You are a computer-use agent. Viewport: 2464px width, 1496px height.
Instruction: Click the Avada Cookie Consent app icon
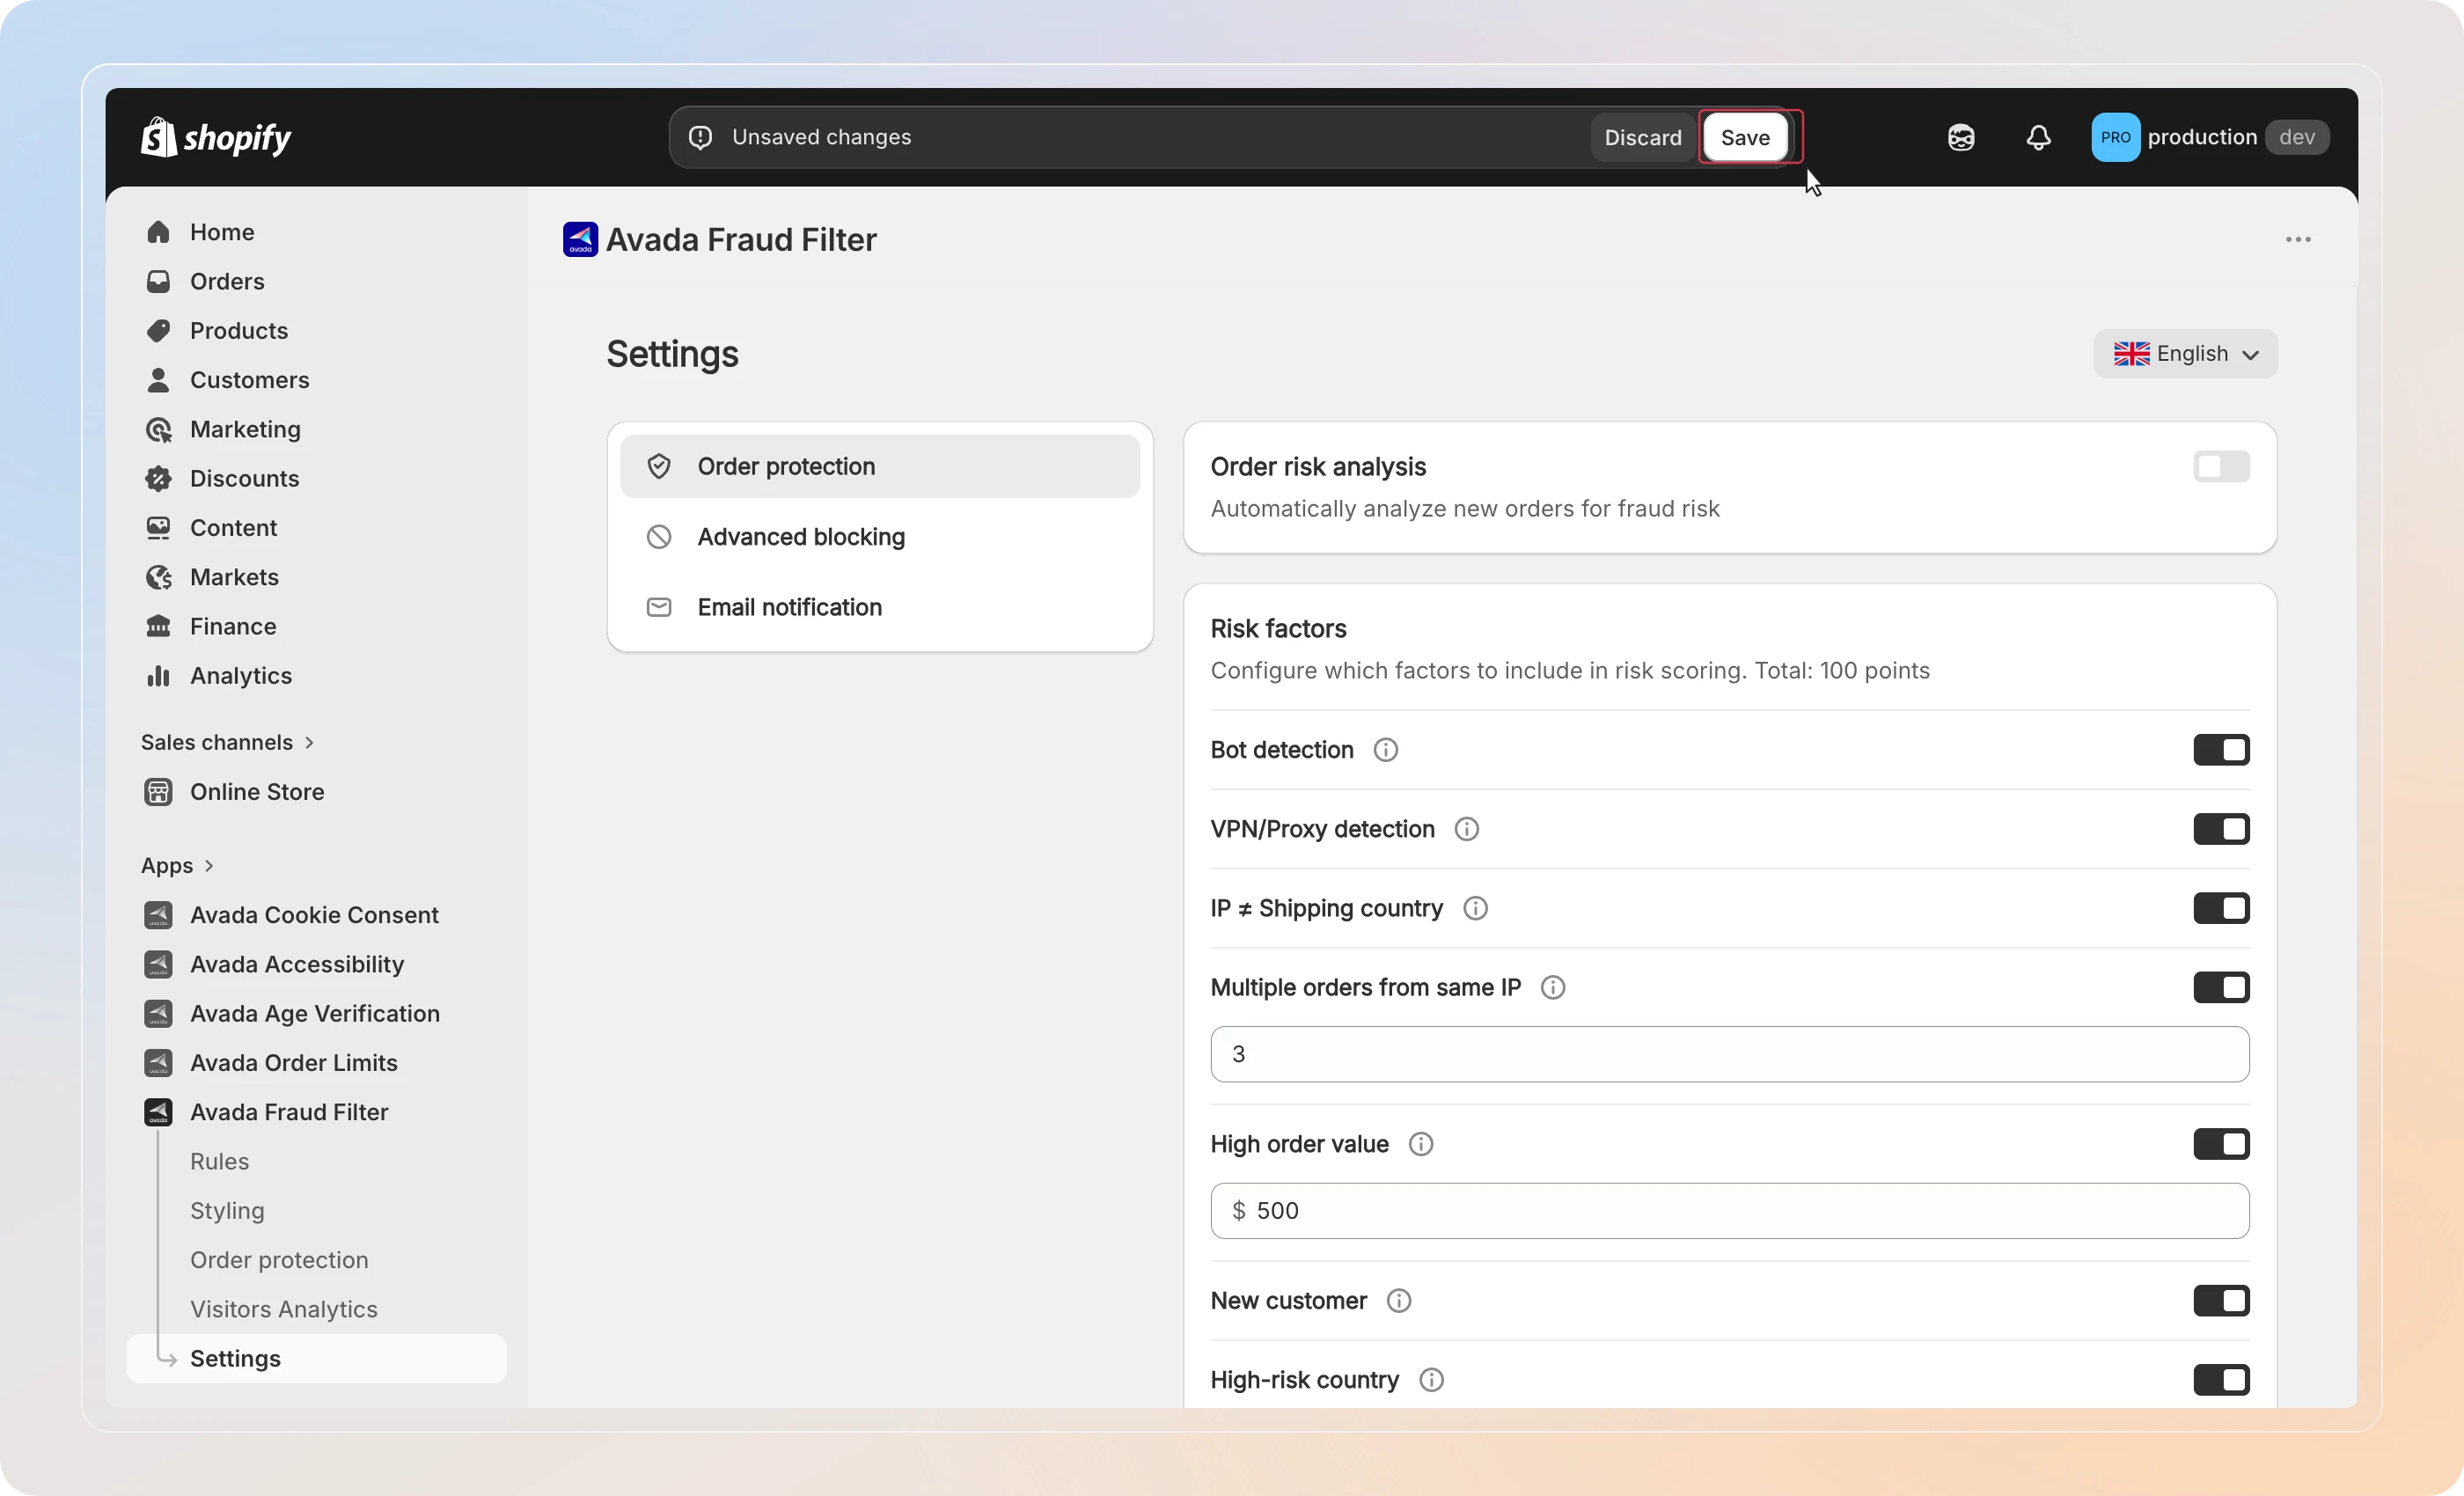[158, 915]
